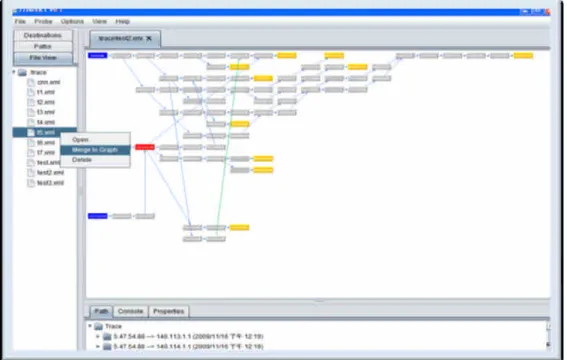Click the t7.xml file icon
The width and height of the screenshot is (567, 360).
coord(31,153)
